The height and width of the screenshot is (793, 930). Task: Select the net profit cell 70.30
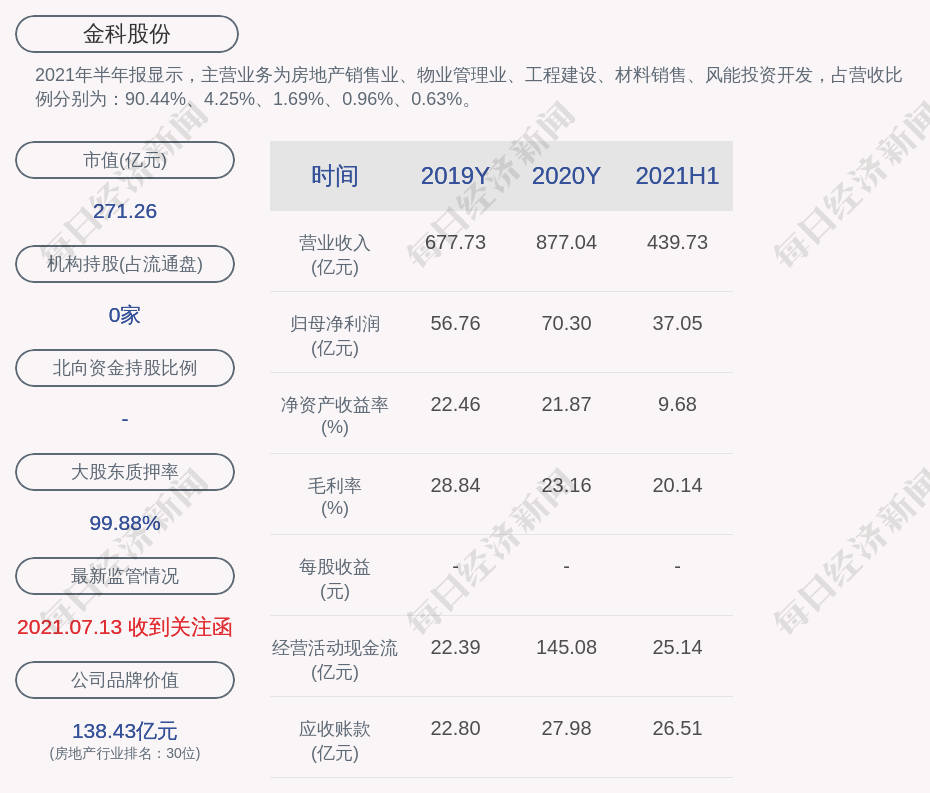click(x=566, y=323)
